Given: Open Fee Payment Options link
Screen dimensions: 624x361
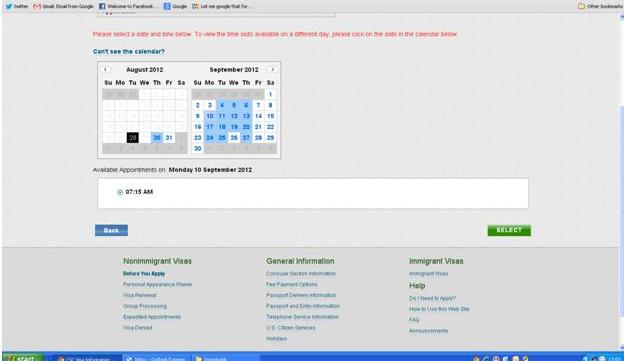Looking at the screenshot, I should tap(292, 285).
